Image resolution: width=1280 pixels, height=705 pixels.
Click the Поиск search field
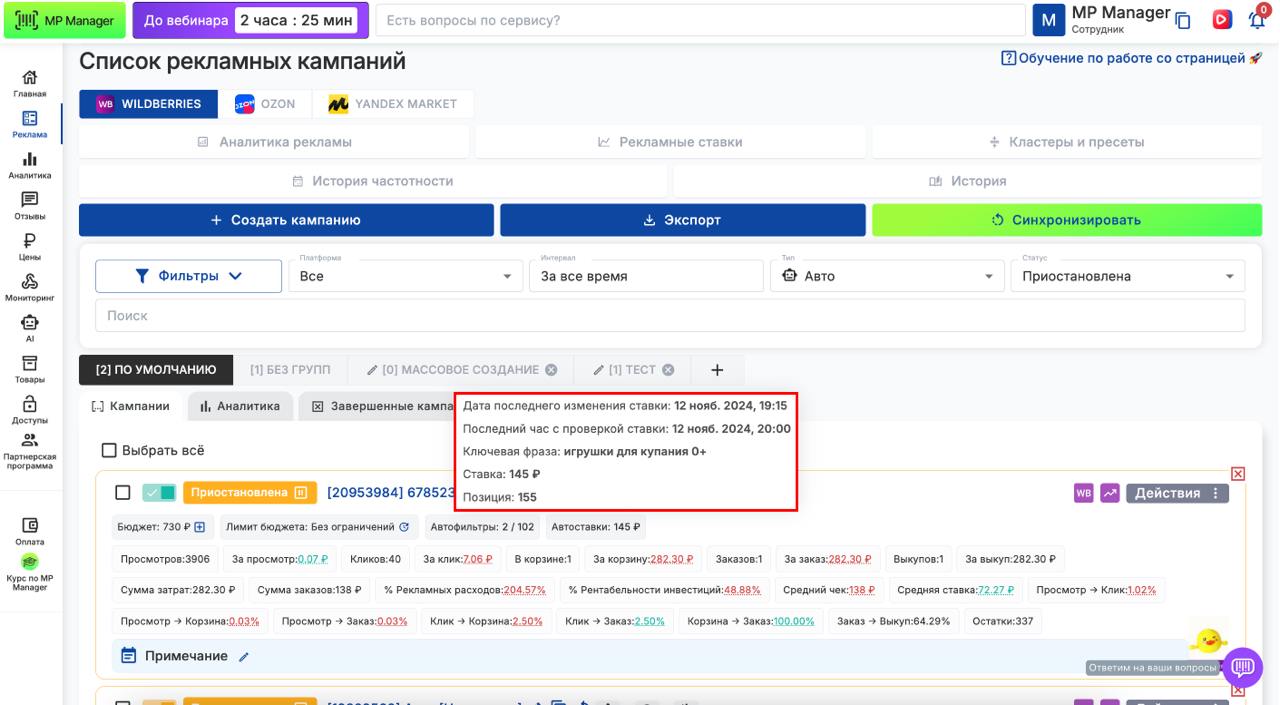pos(670,316)
